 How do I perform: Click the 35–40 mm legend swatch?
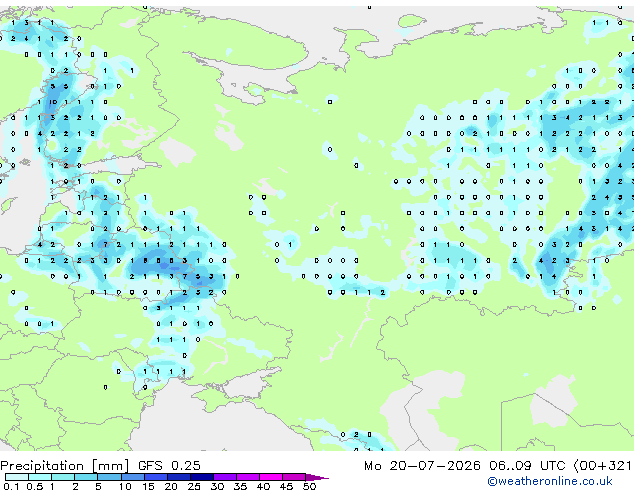click(x=248, y=477)
